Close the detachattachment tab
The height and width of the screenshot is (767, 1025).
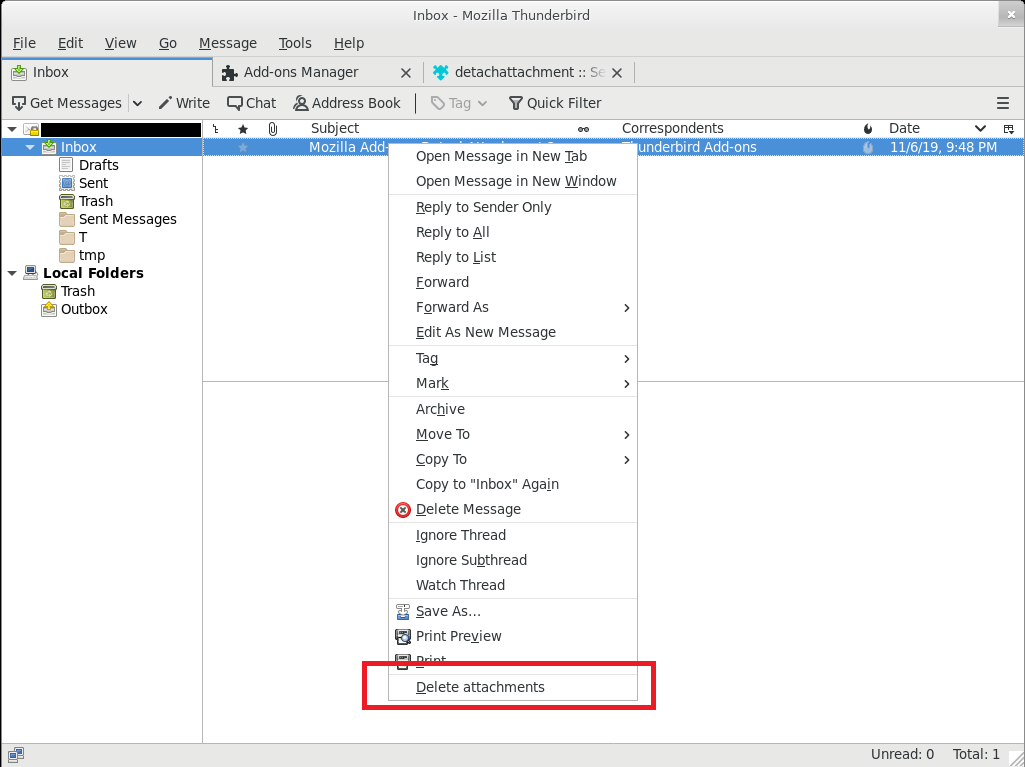(x=616, y=73)
